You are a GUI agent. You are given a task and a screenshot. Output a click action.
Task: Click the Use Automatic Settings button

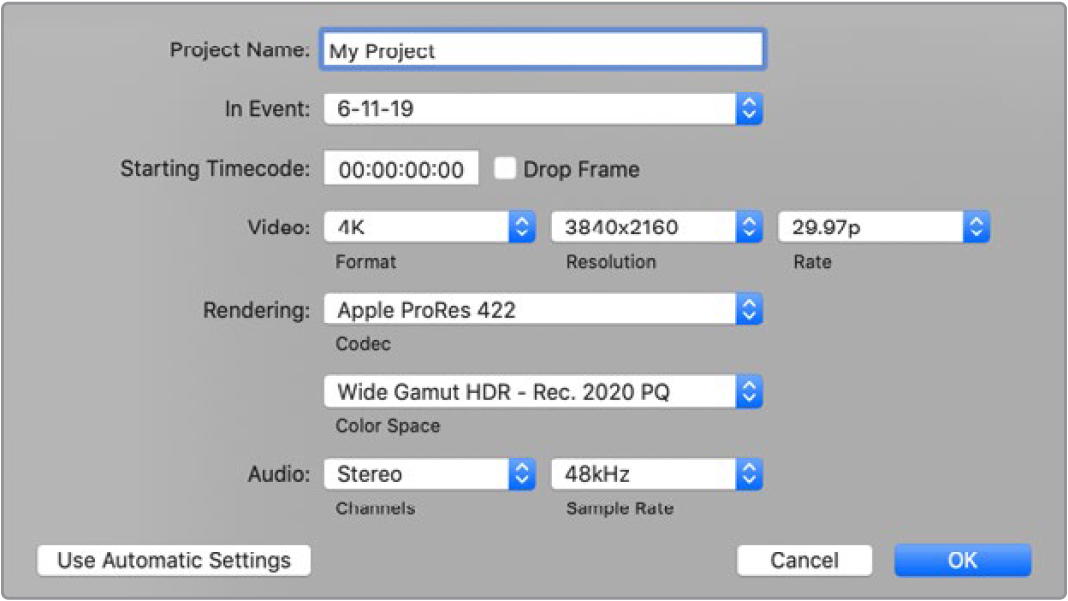(x=174, y=560)
